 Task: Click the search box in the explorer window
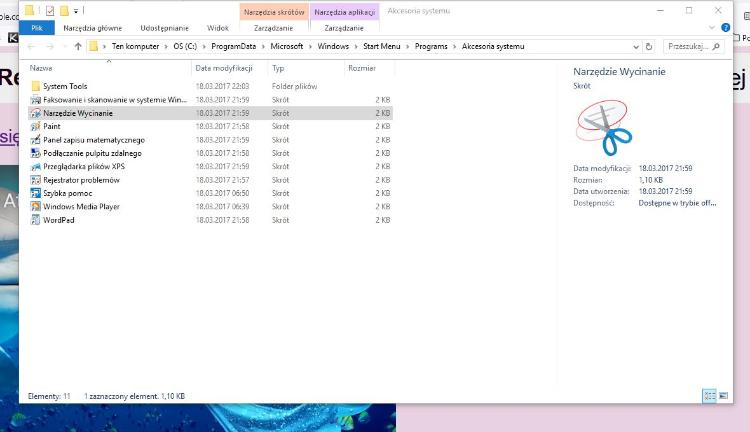[692, 46]
